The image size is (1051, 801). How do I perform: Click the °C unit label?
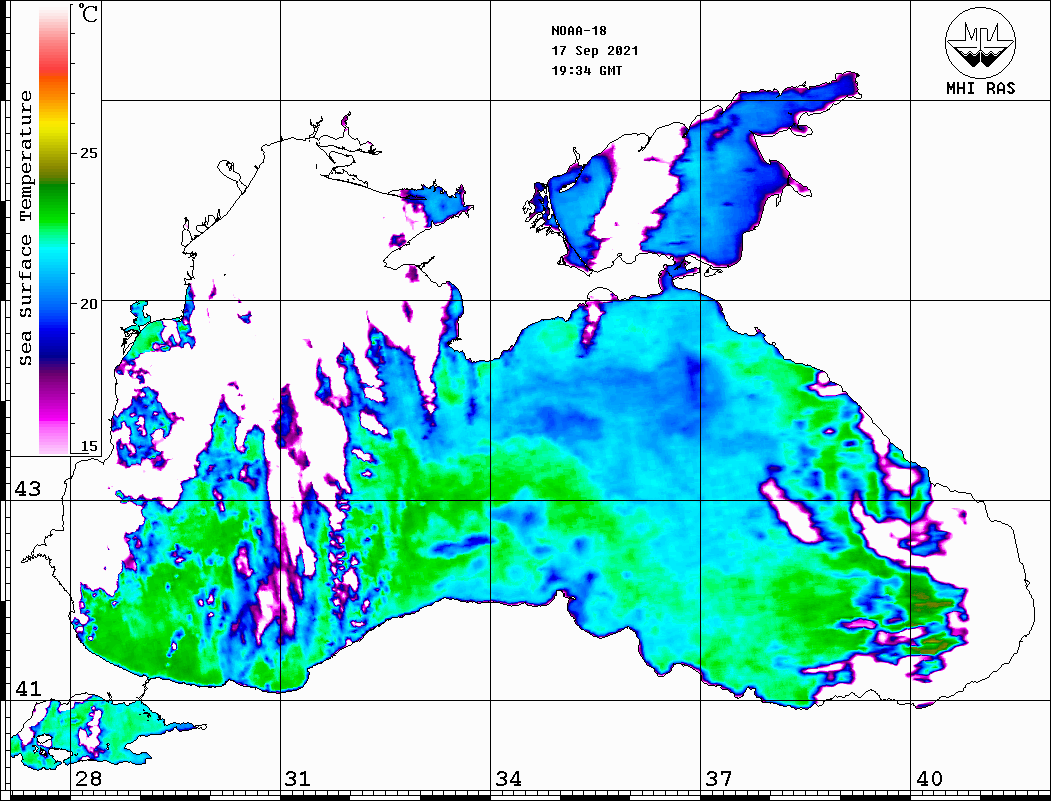(x=88, y=13)
